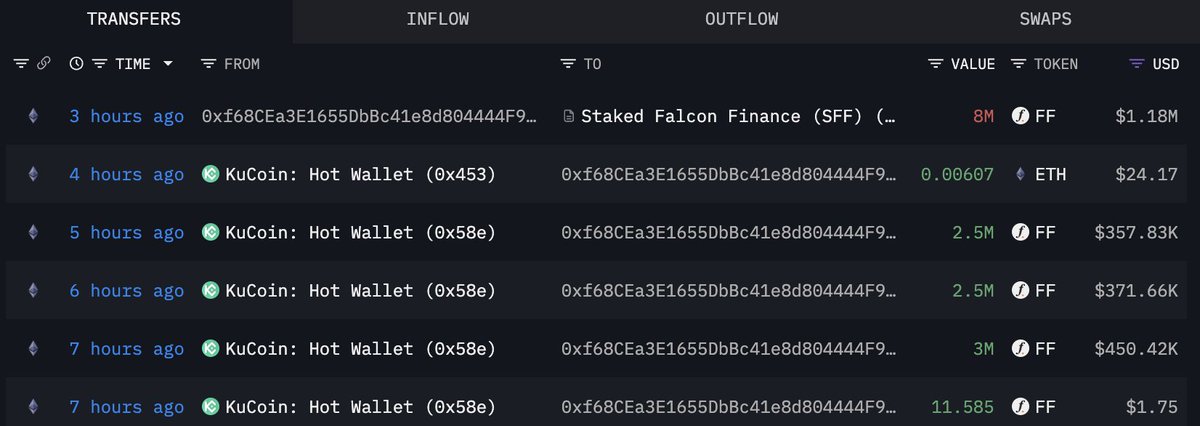This screenshot has height=426, width=1200.
Task: Click the Ethereum icon on 3 hours ago row
Action: point(33,117)
